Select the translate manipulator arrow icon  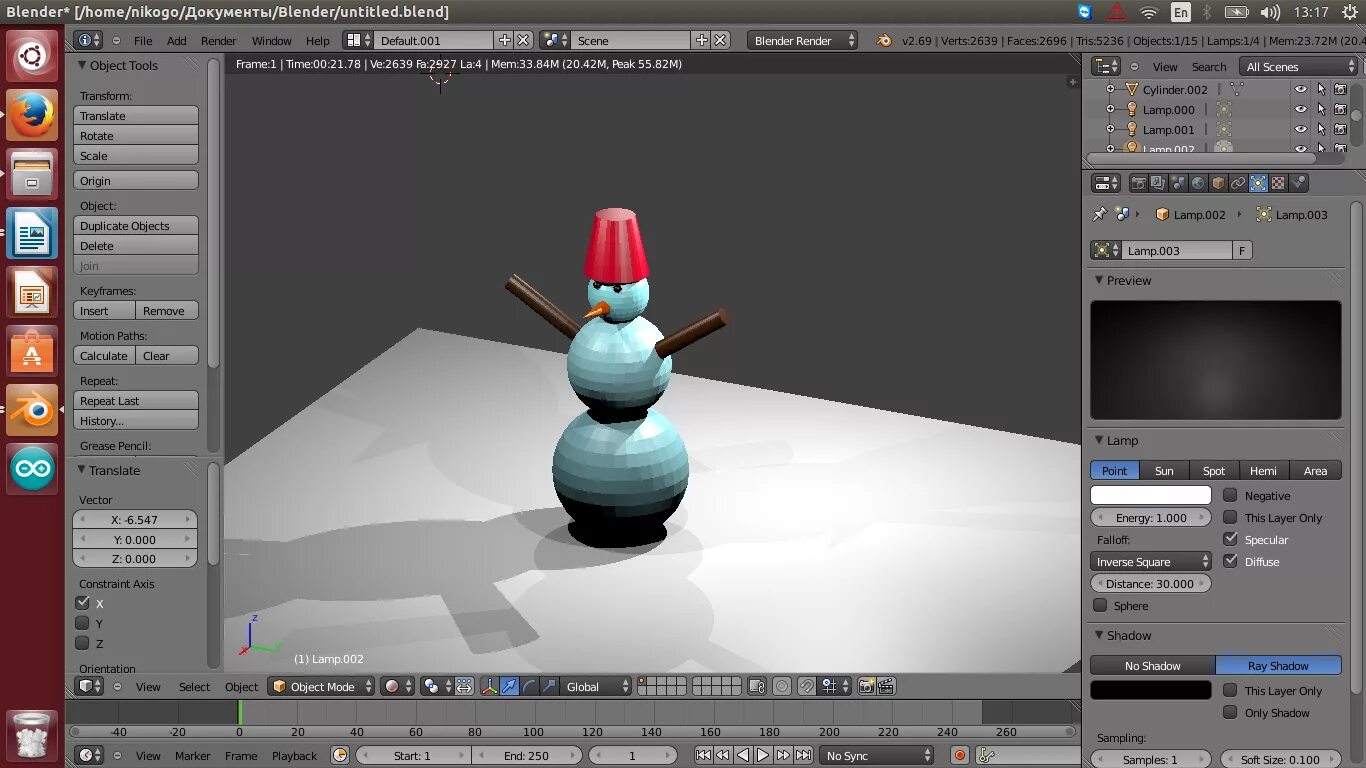tap(509, 686)
